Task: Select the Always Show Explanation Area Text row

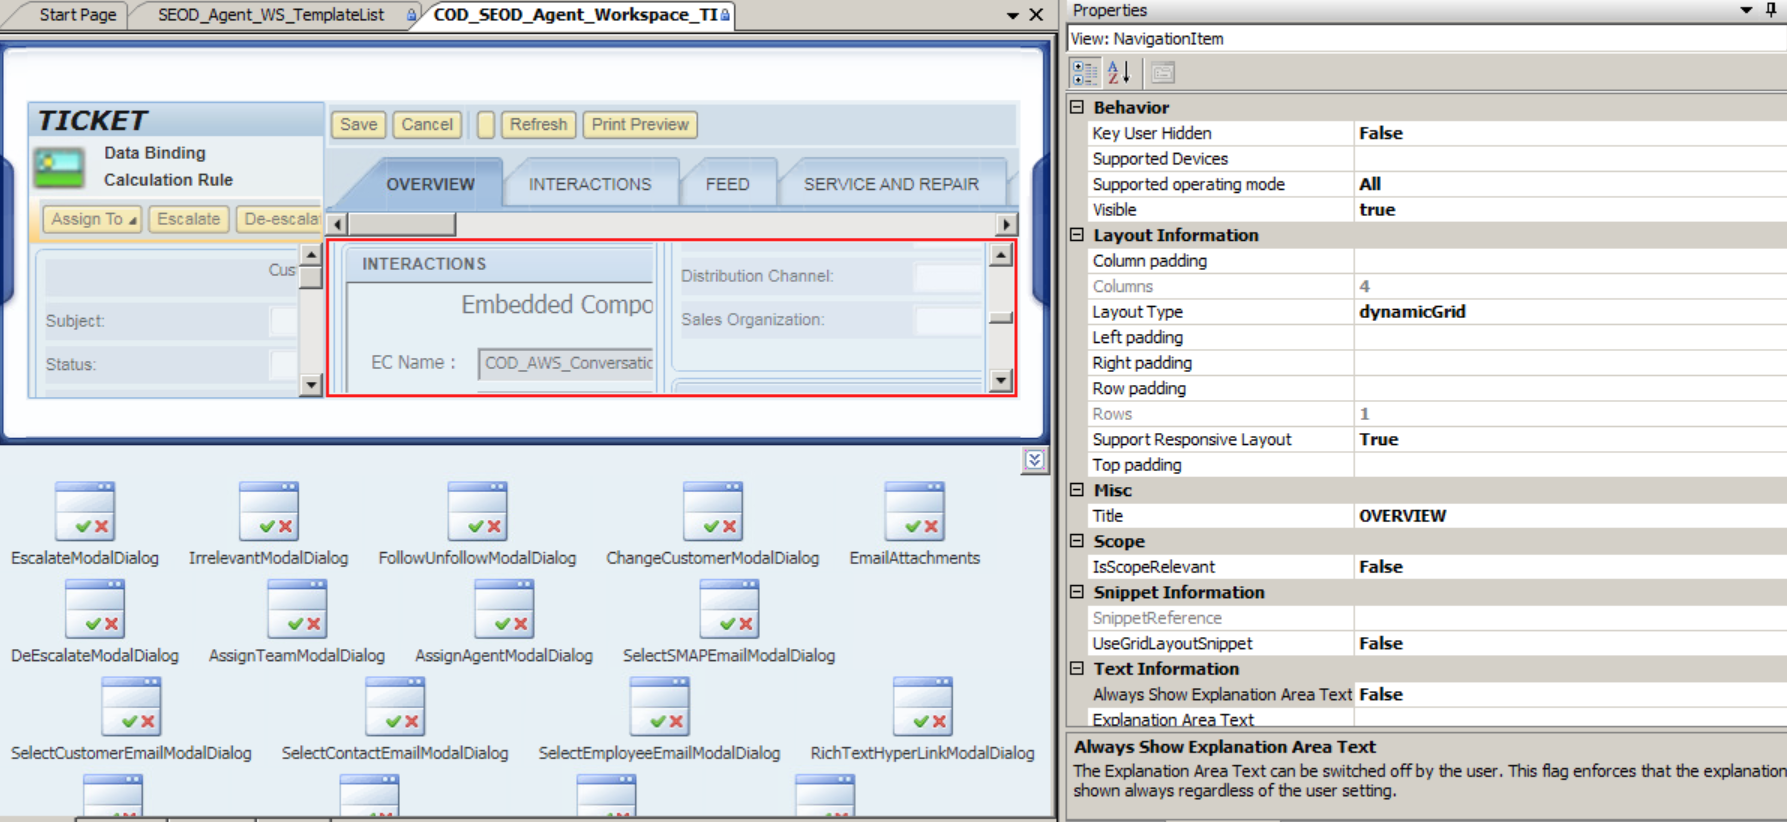Action: tap(1437, 694)
